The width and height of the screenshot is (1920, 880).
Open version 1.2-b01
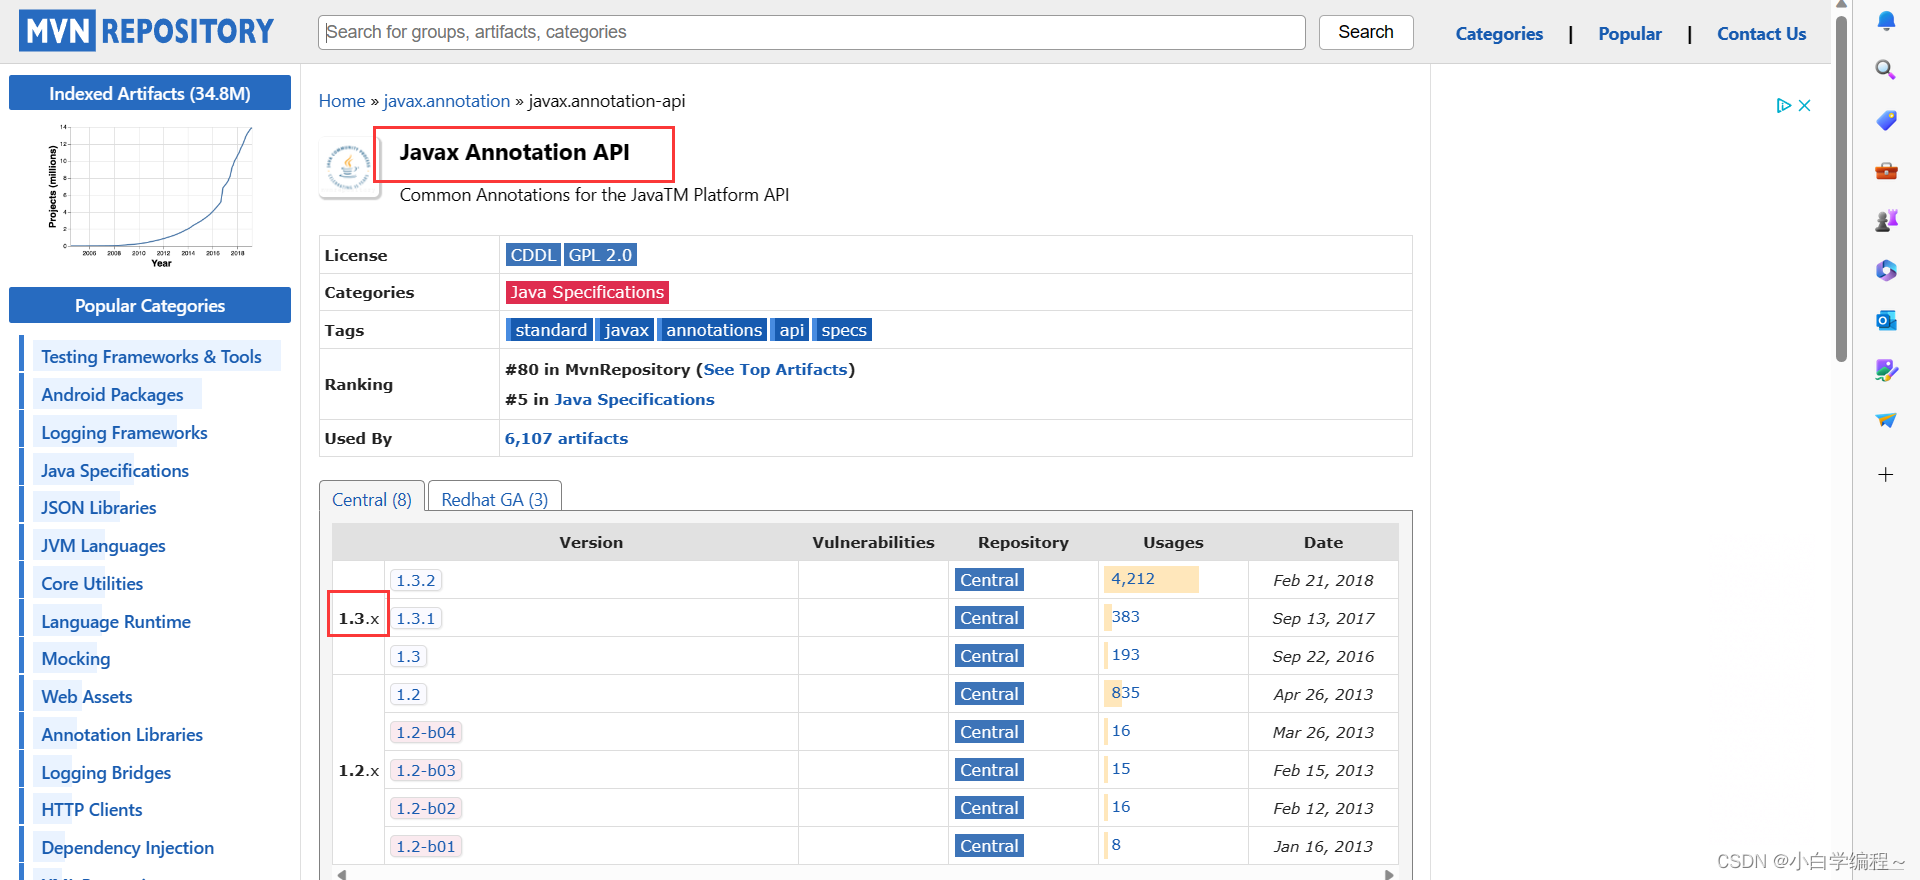426,846
